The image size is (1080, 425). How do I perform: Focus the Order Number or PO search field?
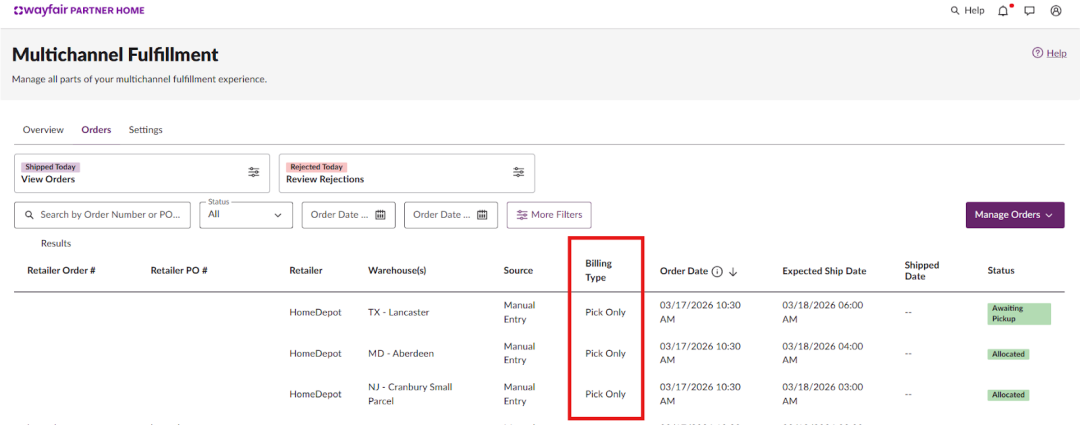point(110,215)
